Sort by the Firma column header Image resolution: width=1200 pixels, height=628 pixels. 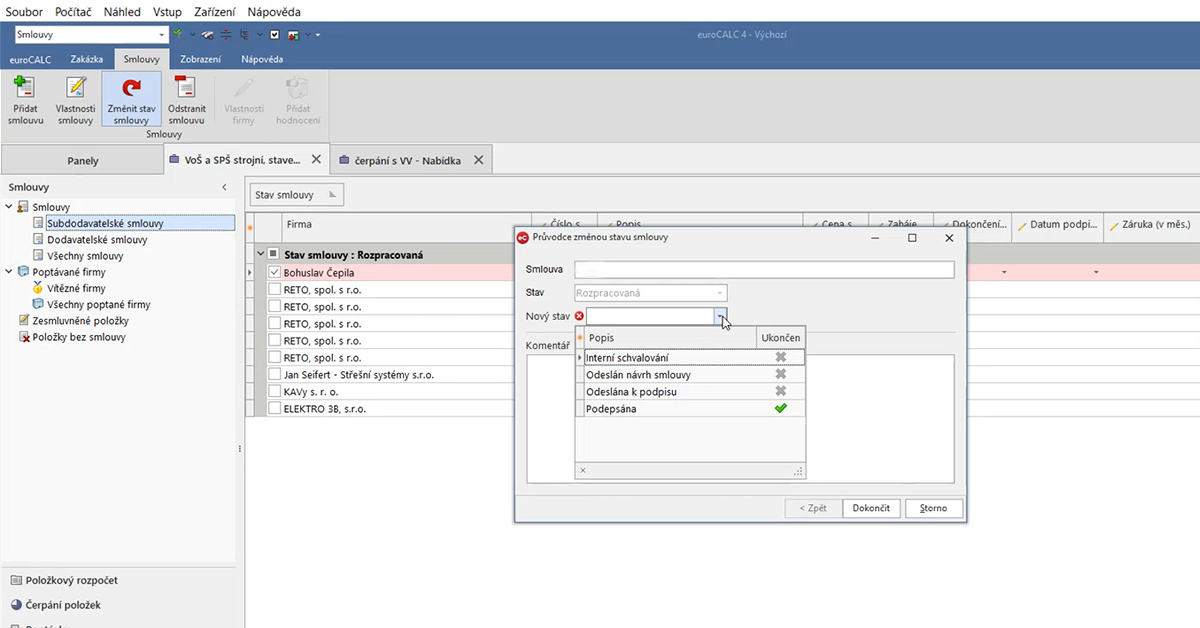pyautogui.click(x=404, y=225)
